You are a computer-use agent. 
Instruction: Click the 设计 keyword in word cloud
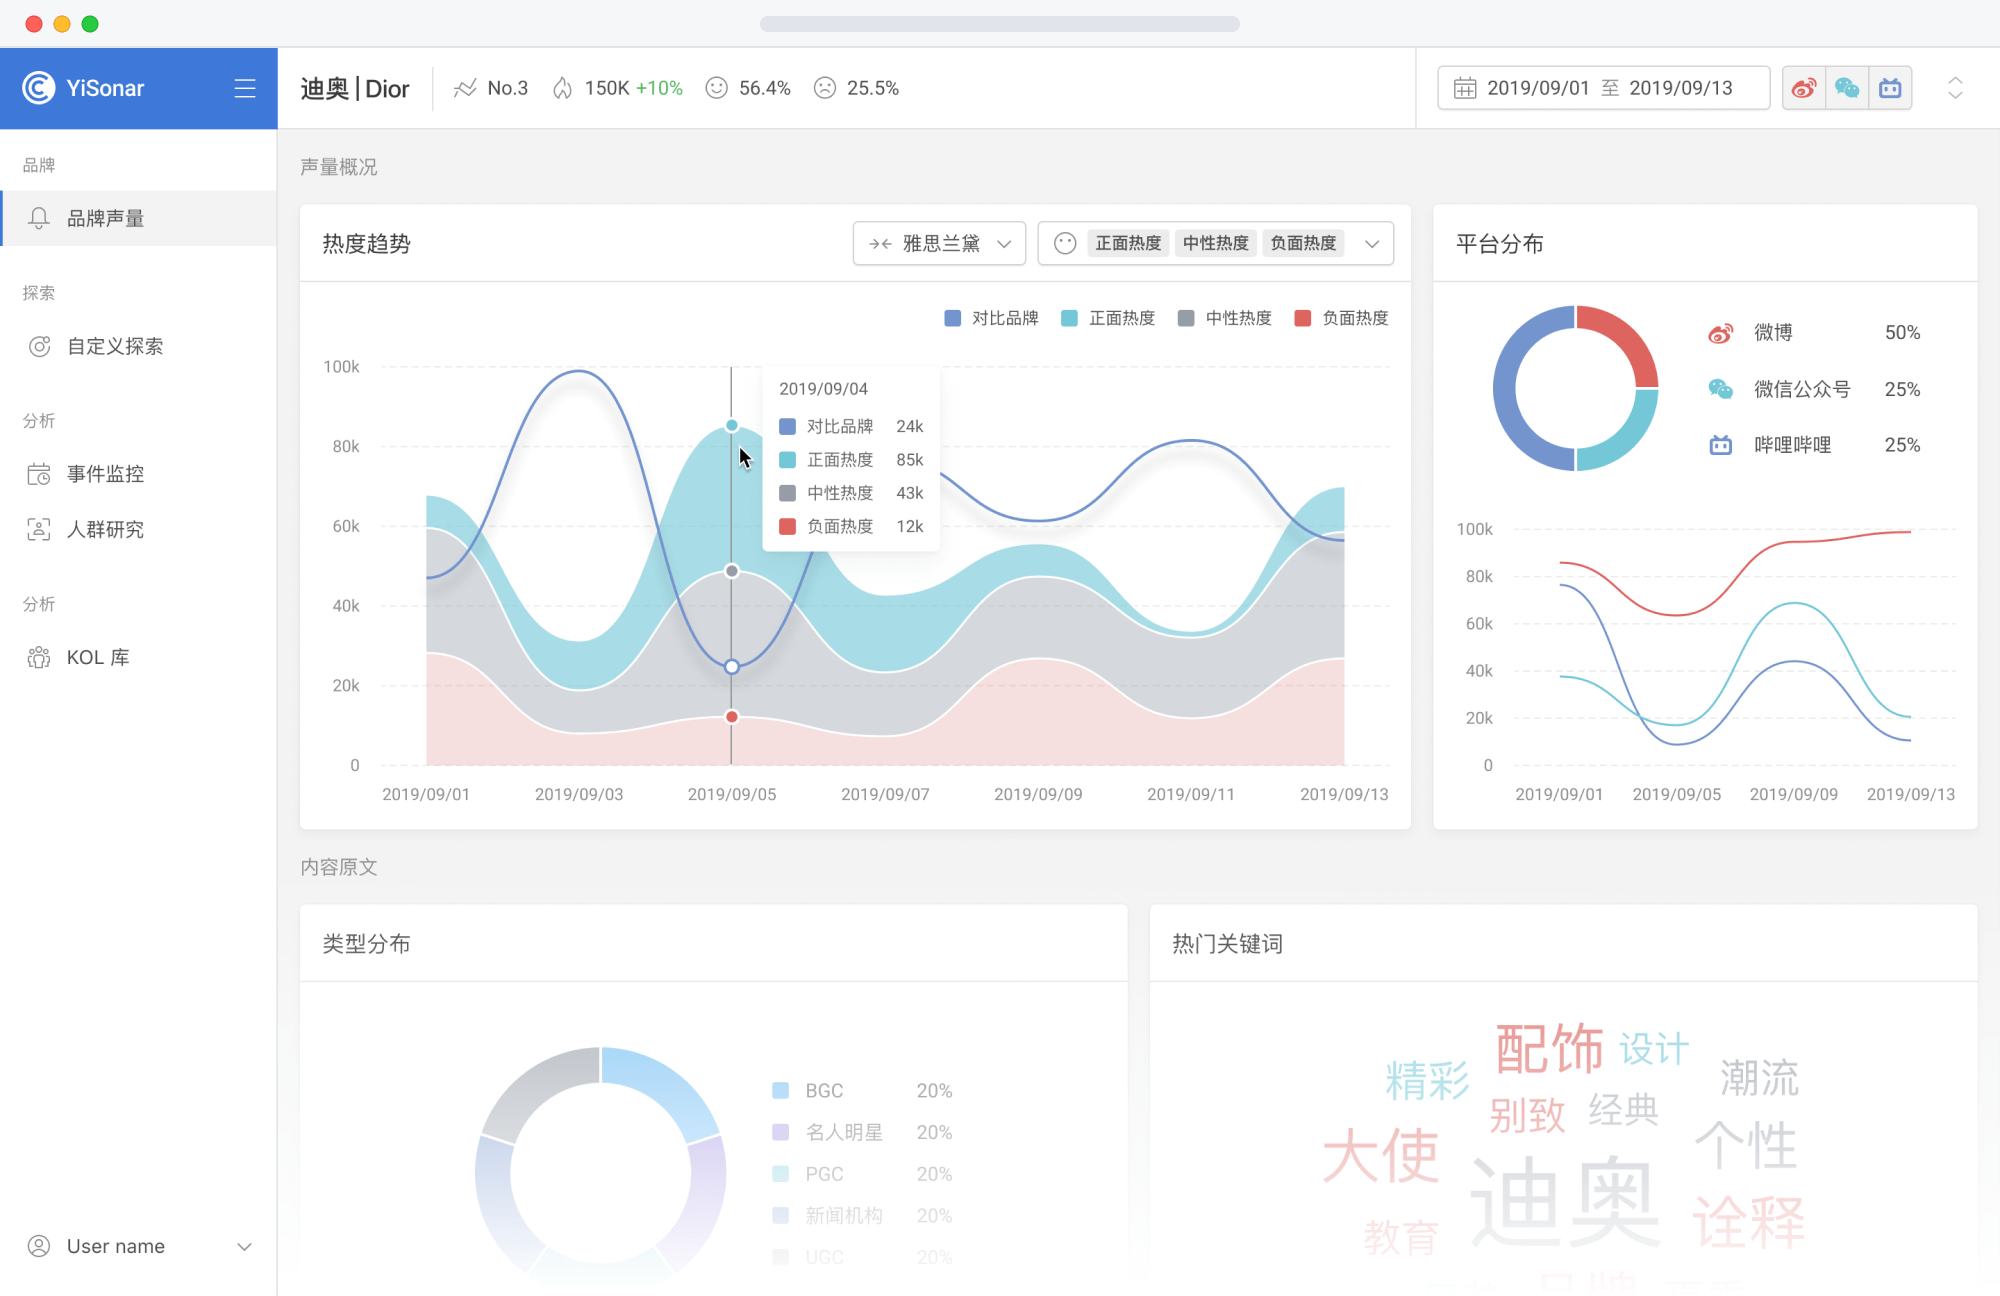coord(1655,1049)
